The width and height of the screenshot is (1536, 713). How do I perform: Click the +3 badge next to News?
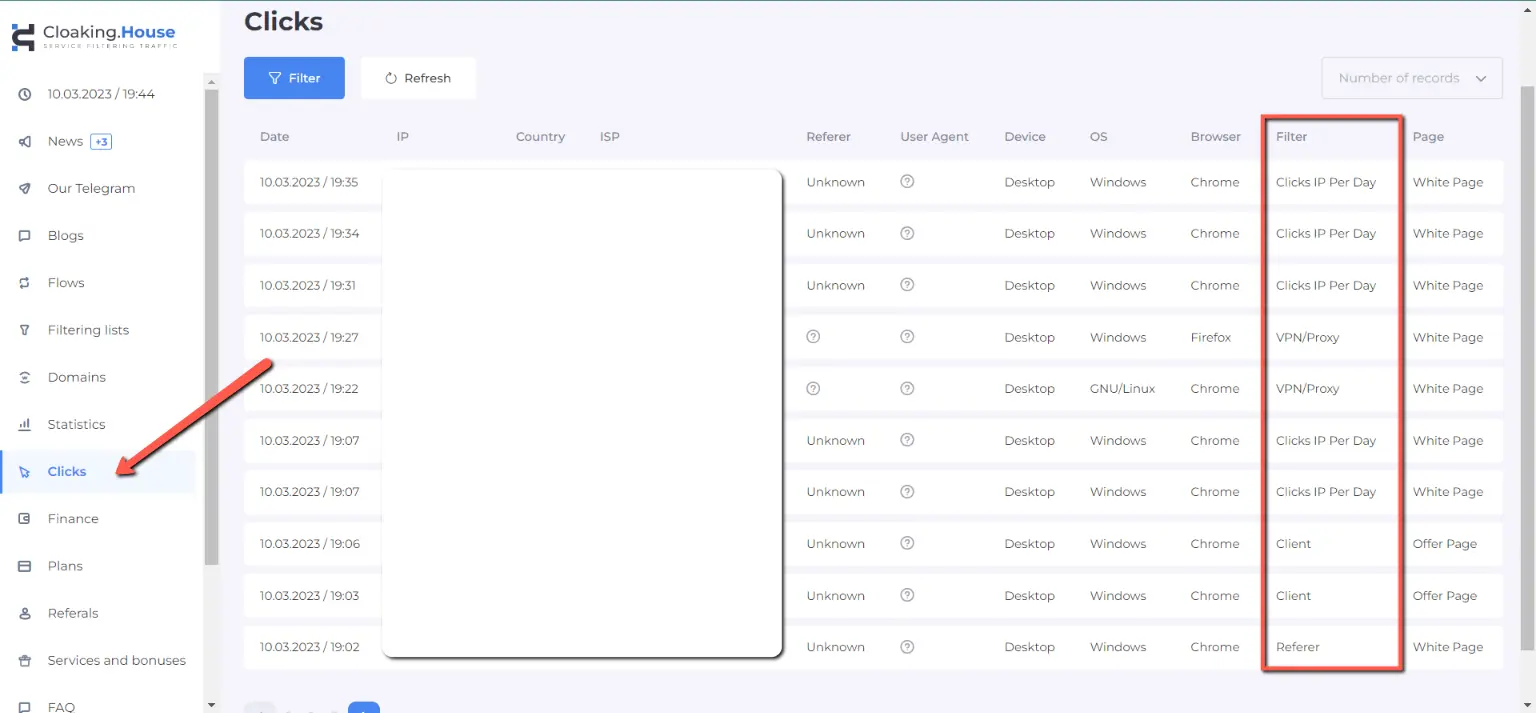(x=101, y=142)
